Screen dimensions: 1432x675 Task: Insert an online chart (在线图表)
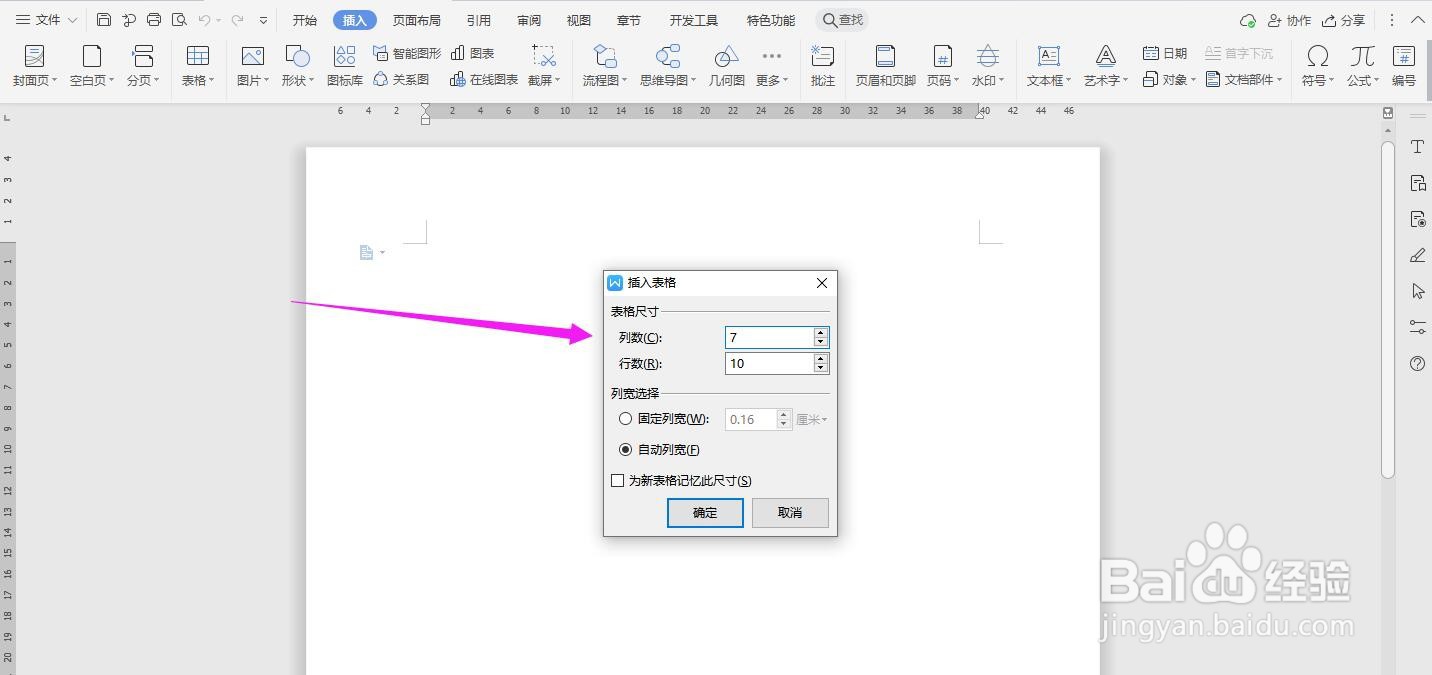click(484, 79)
